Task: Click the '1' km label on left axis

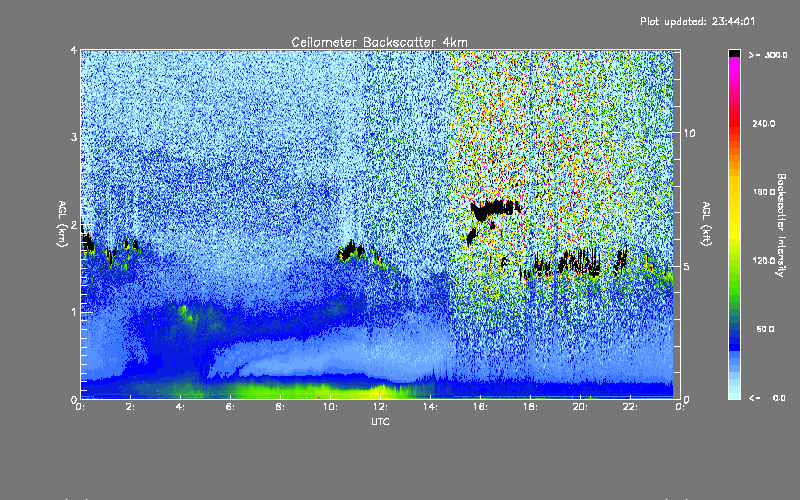Action: [x=74, y=312]
